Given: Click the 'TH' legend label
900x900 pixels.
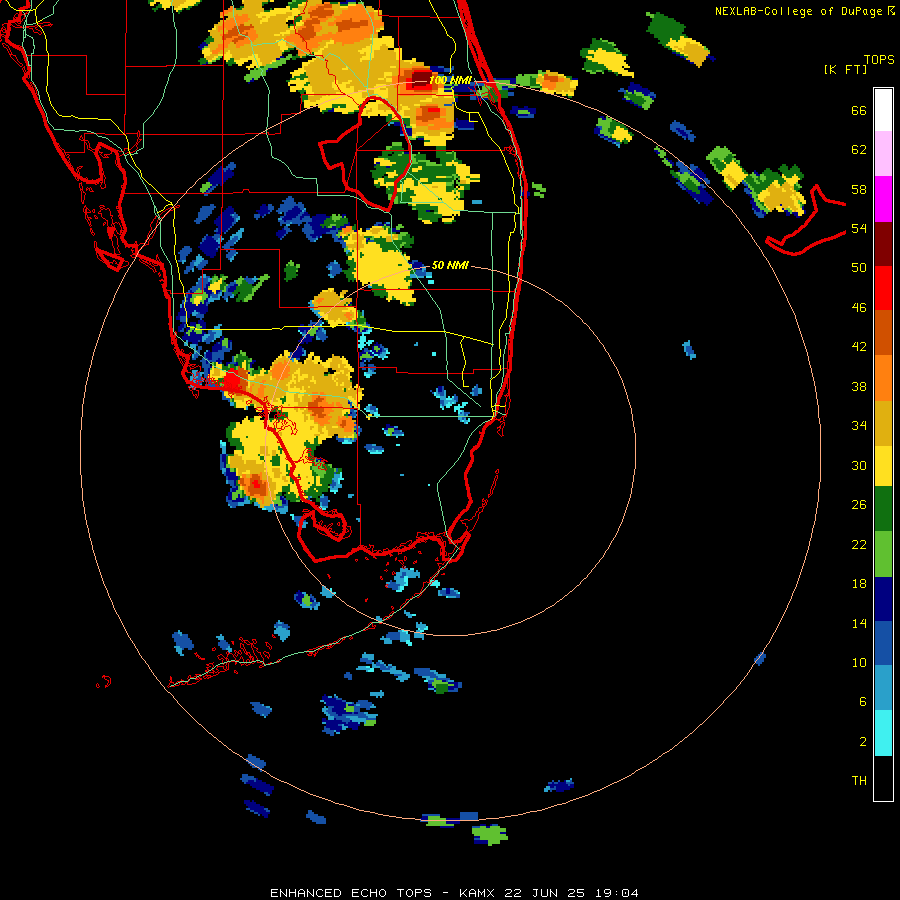Looking at the screenshot, I should [x=859, y=781].
